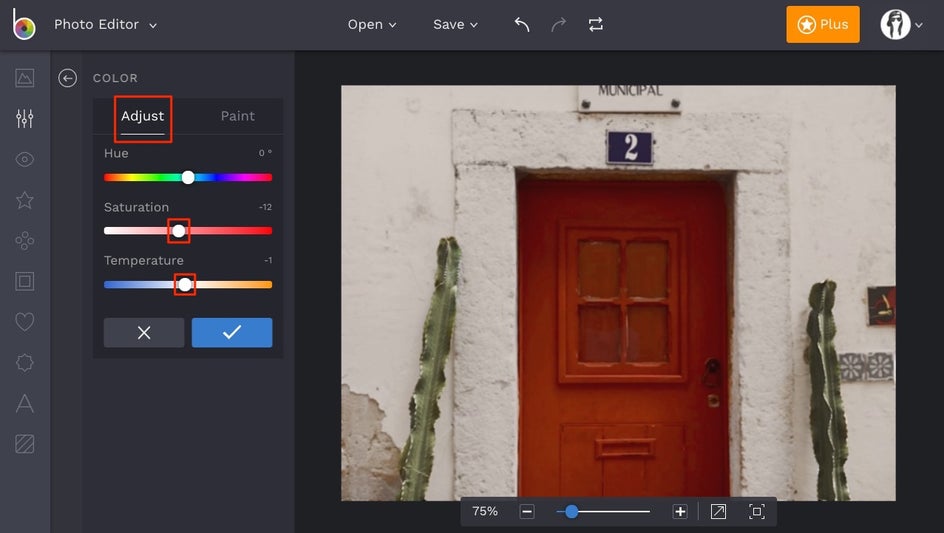Apply color changes with the checkmark button

click(x=232, y=333)
